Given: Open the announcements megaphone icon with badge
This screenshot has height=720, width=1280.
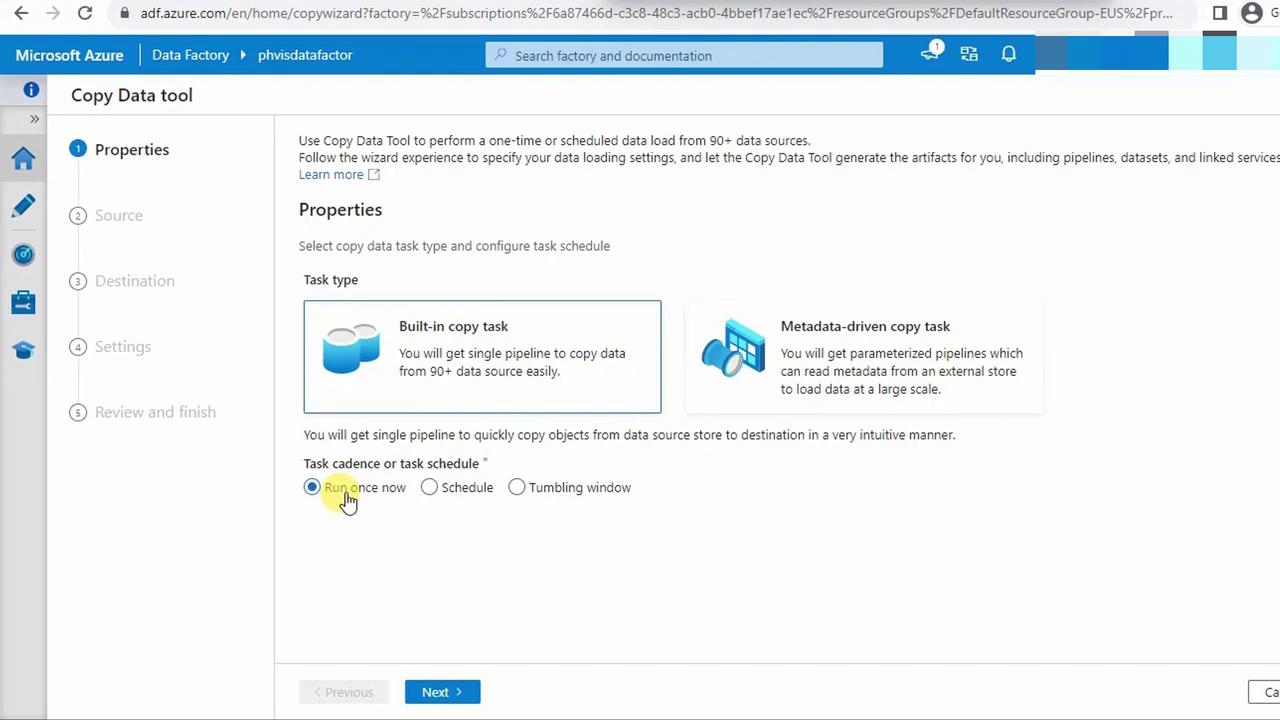Looking at the screenshot, I should 931,53.
